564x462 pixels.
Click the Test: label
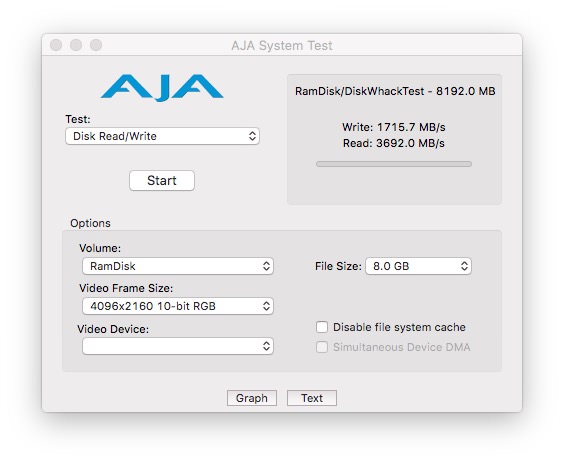tap(78, 119)
